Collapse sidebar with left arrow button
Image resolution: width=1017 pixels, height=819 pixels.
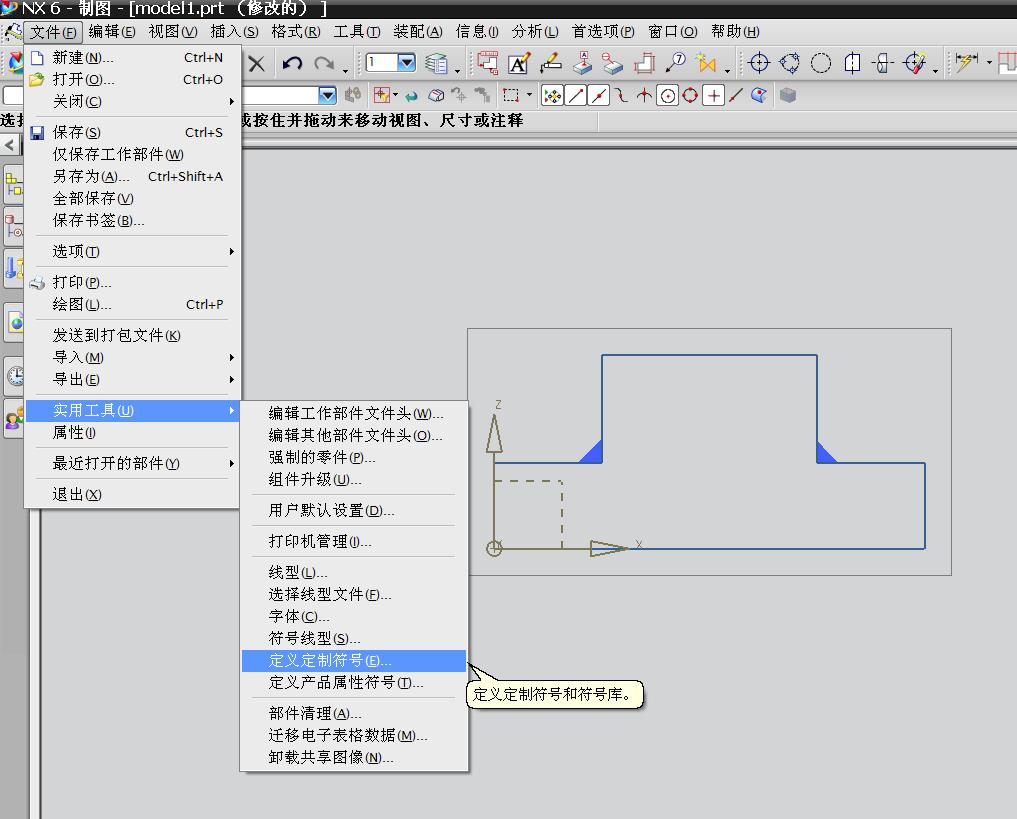[10, 145]
